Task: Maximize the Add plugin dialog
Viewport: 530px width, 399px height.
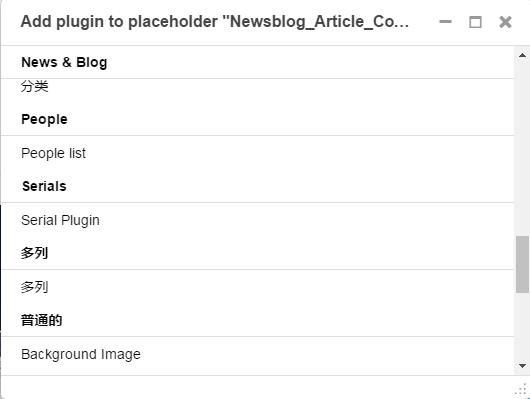Action: (475, 22)
